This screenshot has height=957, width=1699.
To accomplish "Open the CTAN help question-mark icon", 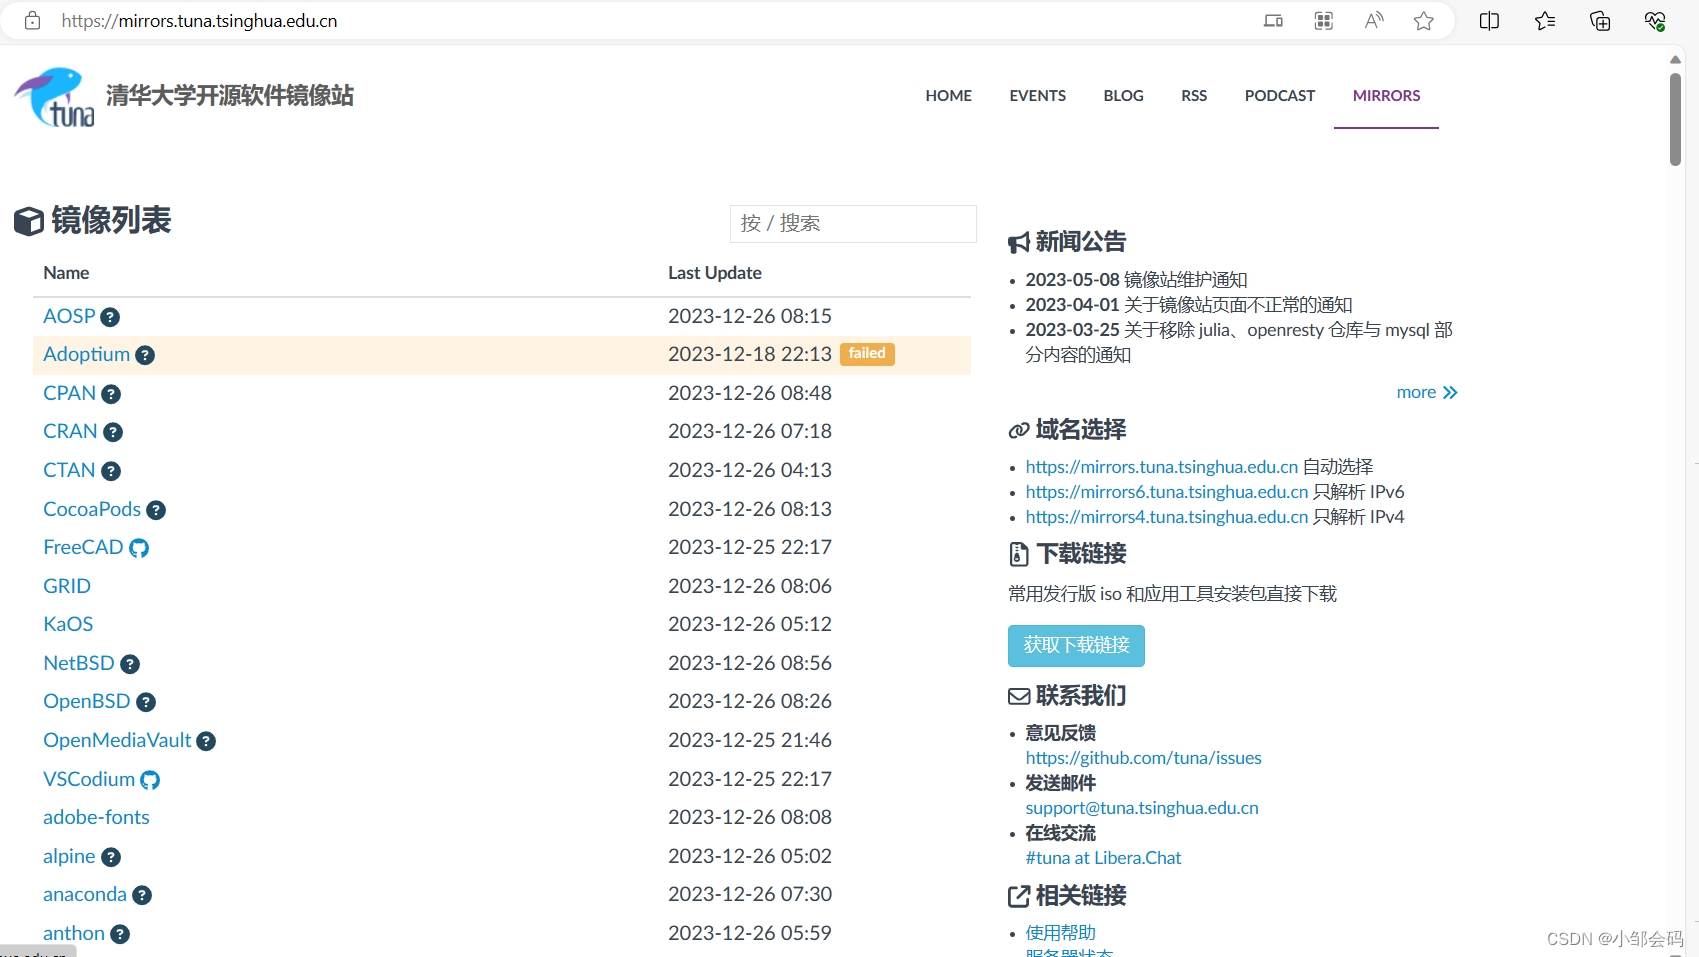I will (x=111, y=471).
